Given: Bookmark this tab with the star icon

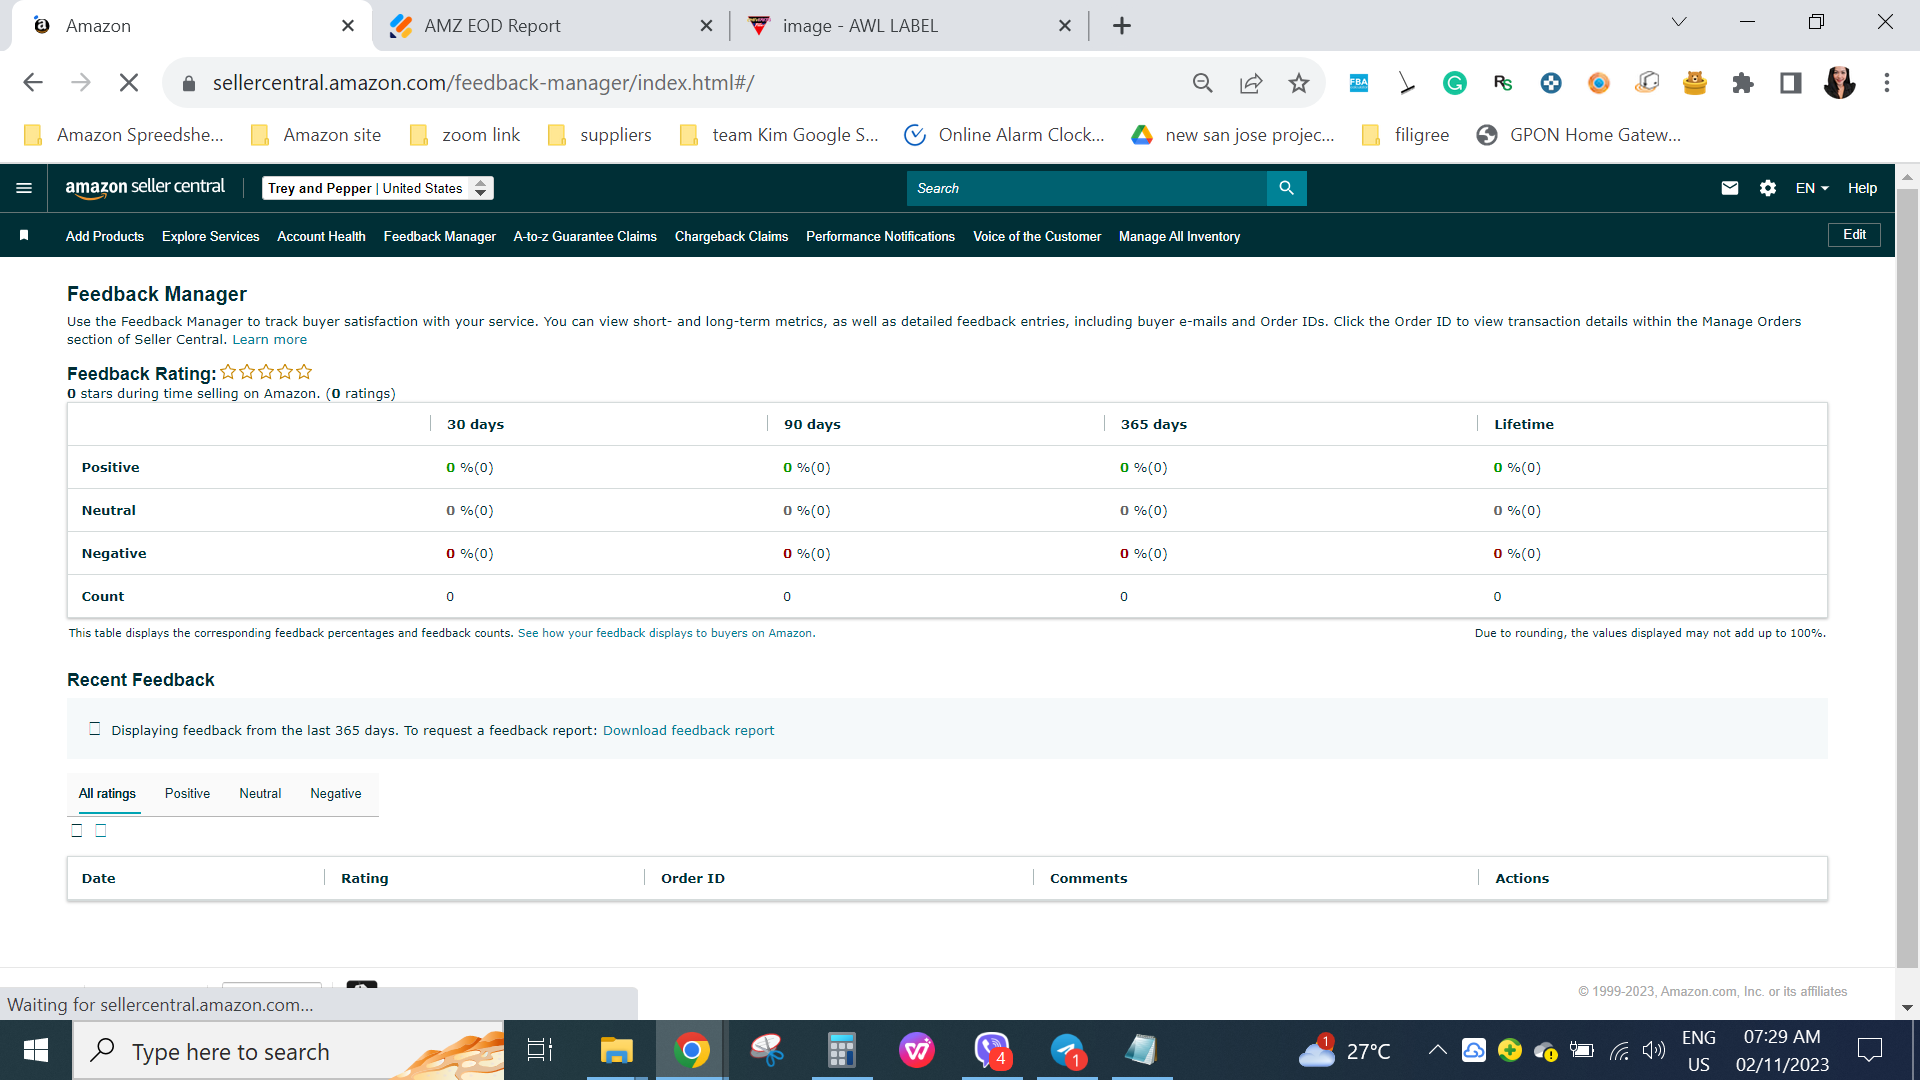Looking at the screenshot, I should tap(1299, 83).
